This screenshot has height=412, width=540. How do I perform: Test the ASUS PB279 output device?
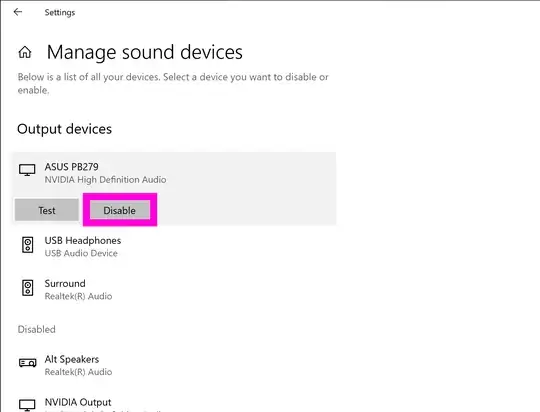click(x=47, y=210)
